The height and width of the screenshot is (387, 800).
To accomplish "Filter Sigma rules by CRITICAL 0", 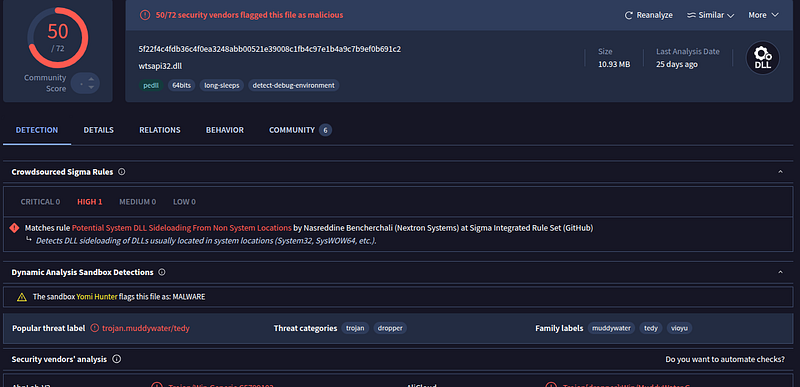I will pyautogui.click(x=40, y=202).
